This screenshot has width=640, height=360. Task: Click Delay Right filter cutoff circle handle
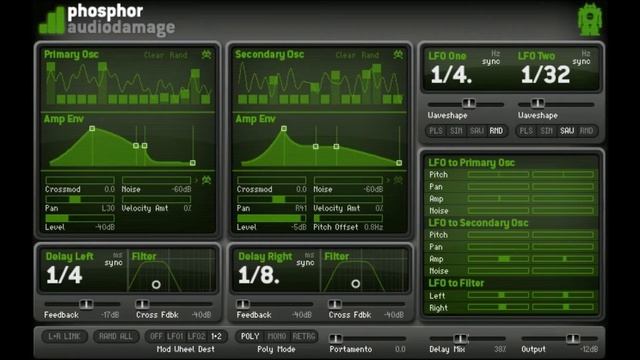tap(356, 284)
